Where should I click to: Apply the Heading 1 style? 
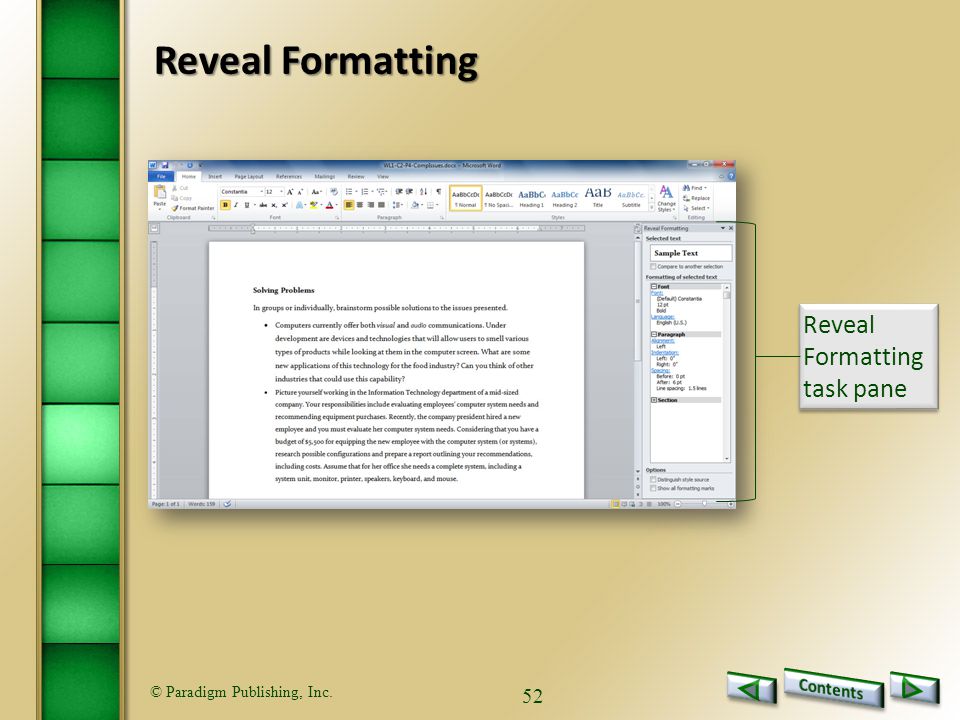pos(532,198)
